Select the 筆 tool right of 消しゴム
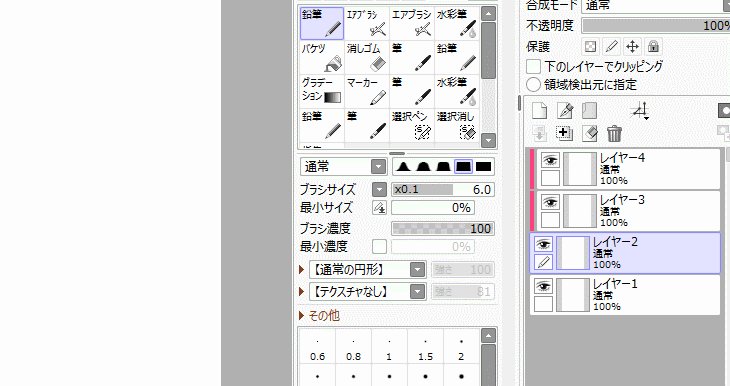This screenshot has width=730, height=386. point(412,58)
